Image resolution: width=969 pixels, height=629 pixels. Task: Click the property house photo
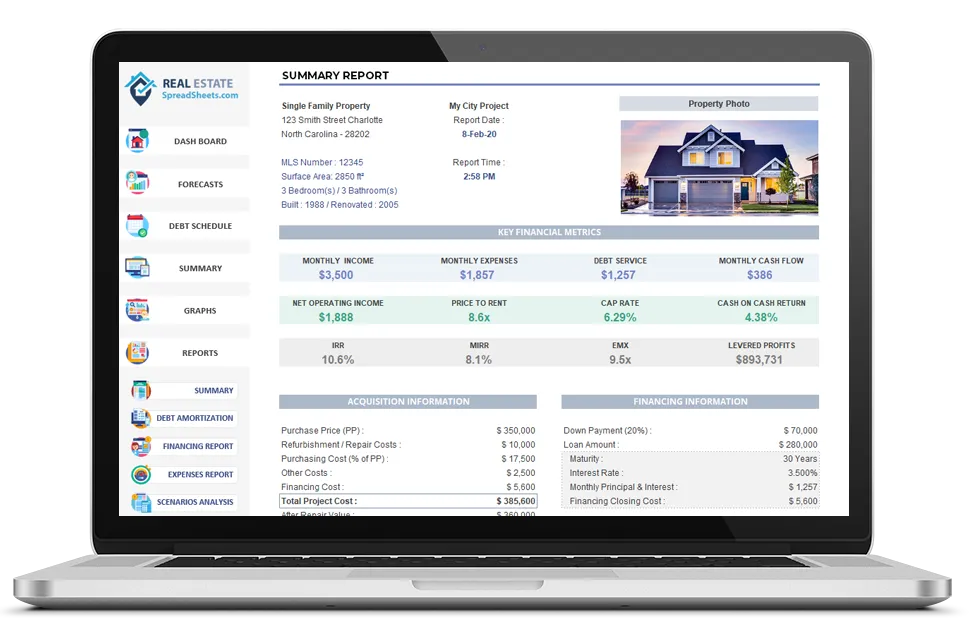(719, 167)
